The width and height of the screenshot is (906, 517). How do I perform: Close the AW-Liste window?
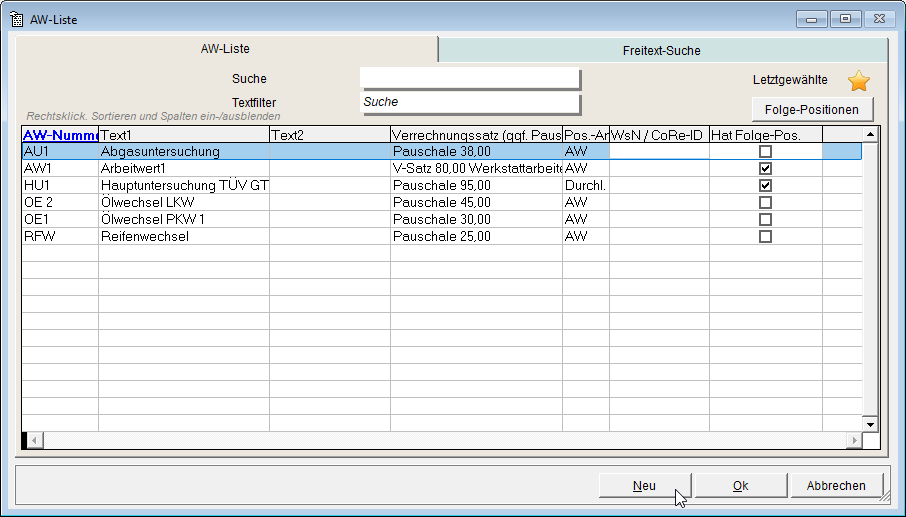(879, 19)
